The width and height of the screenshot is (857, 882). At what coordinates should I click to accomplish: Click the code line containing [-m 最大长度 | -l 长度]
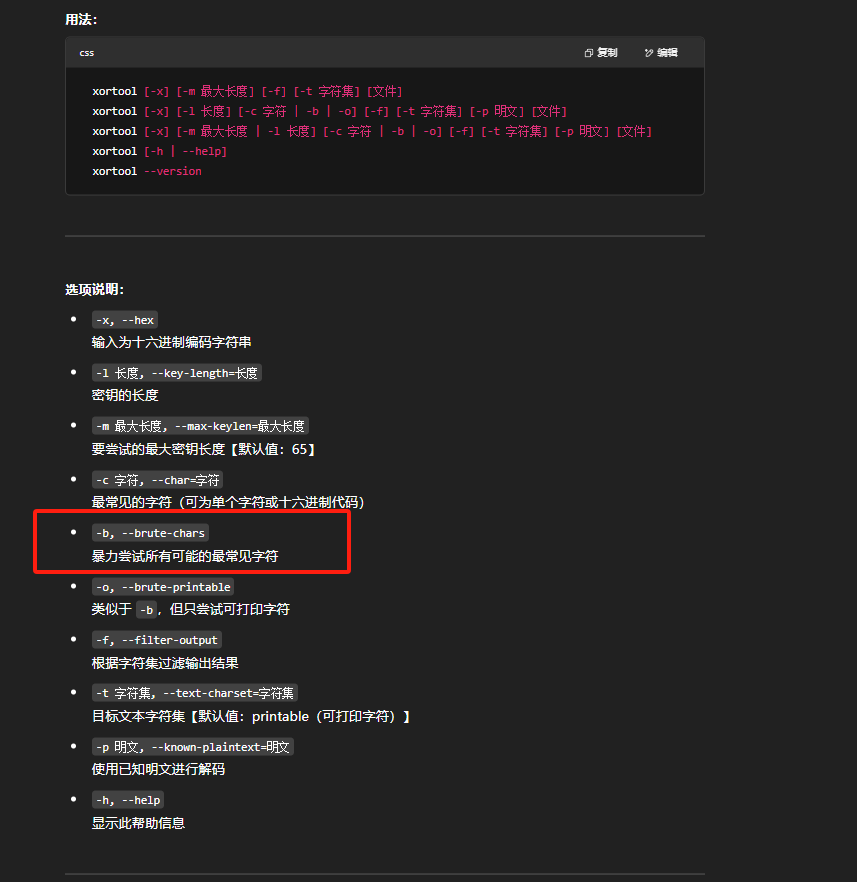[372, 131]
